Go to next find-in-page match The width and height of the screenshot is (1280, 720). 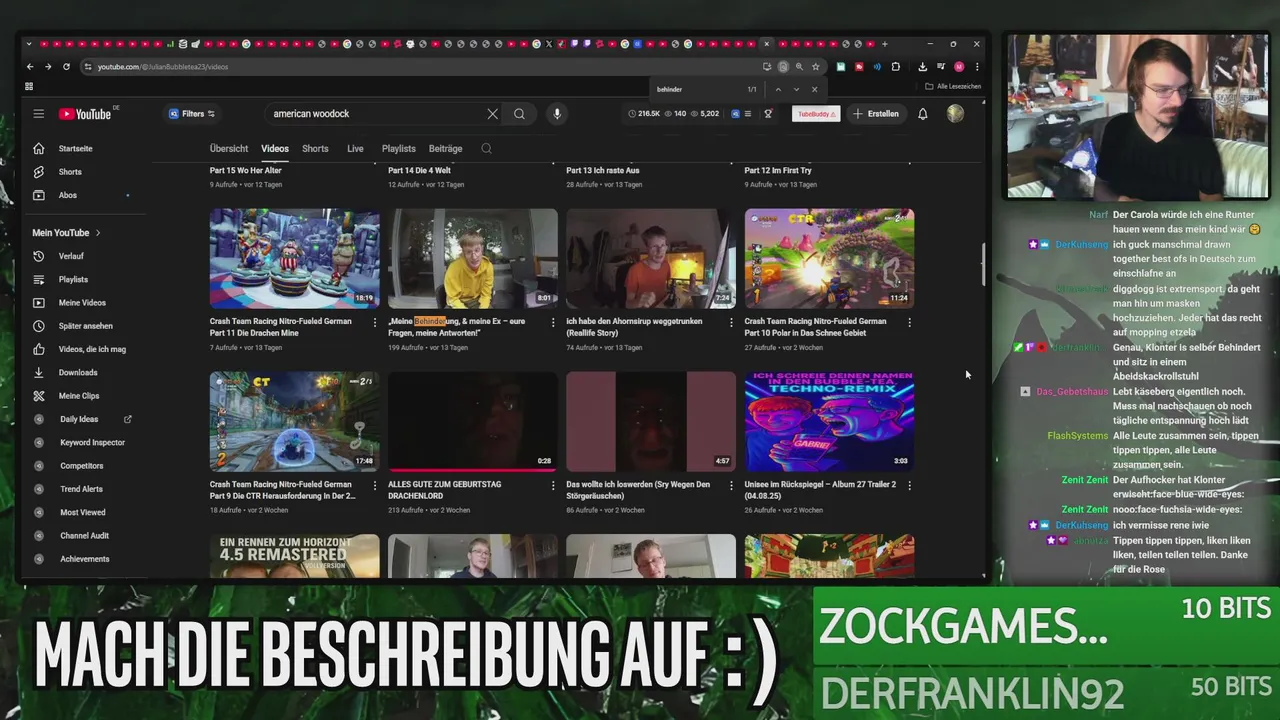coord(796,89)
